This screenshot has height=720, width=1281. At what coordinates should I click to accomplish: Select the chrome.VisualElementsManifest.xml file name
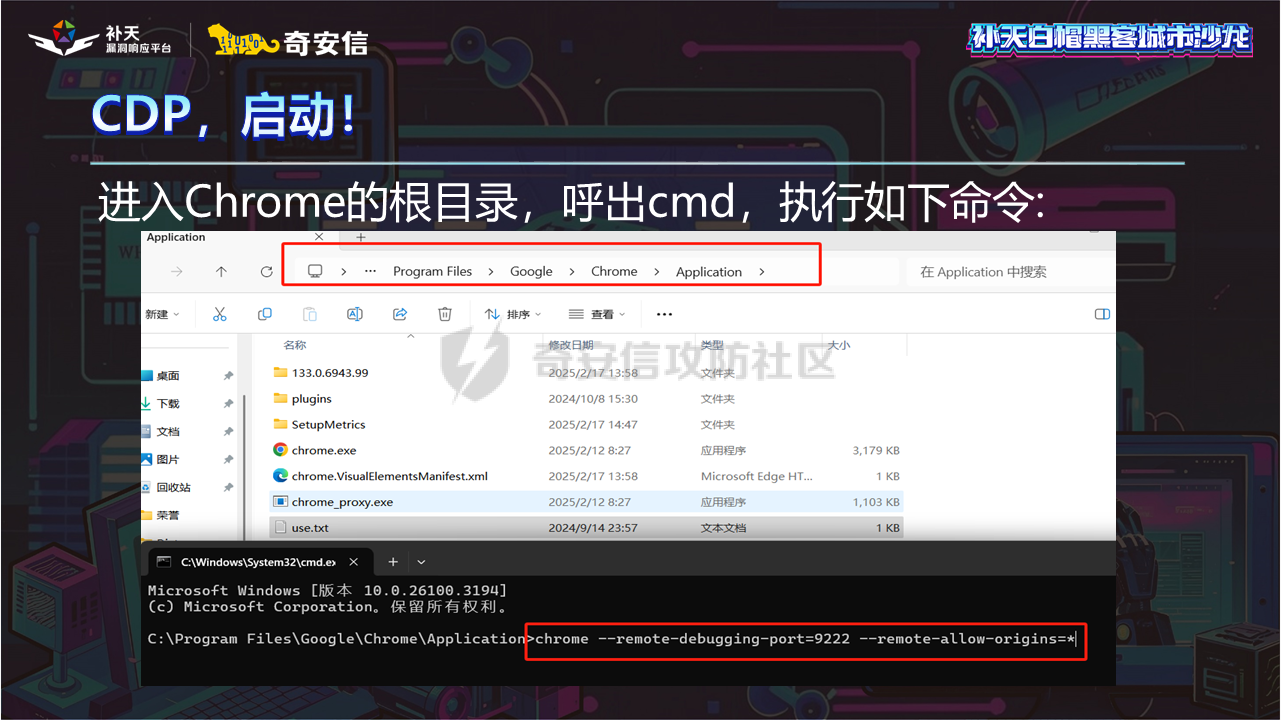[390, 476]
